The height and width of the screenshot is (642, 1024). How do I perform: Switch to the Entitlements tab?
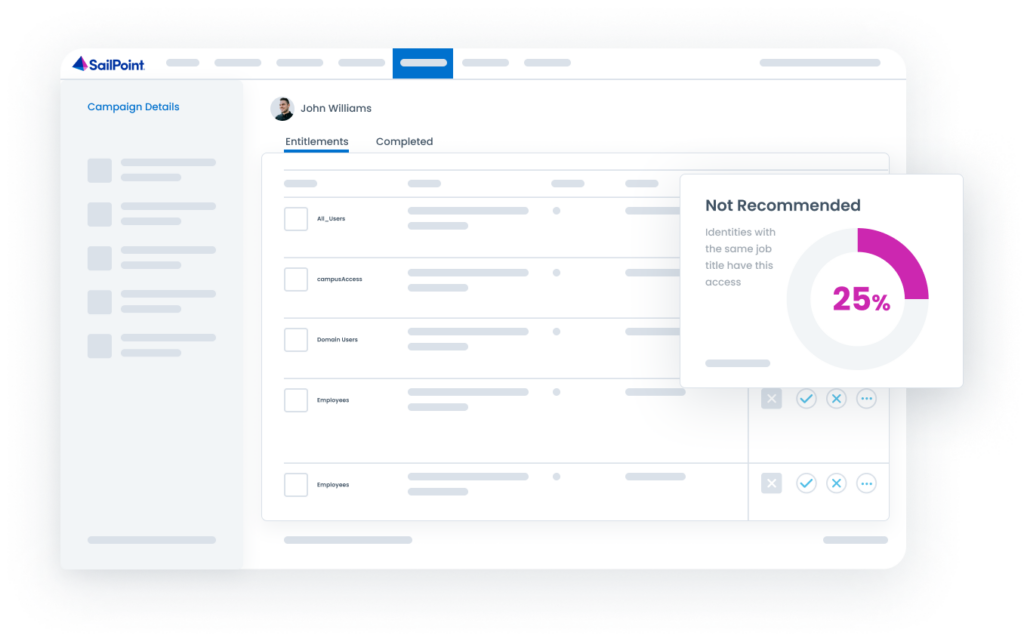(317, 142)
